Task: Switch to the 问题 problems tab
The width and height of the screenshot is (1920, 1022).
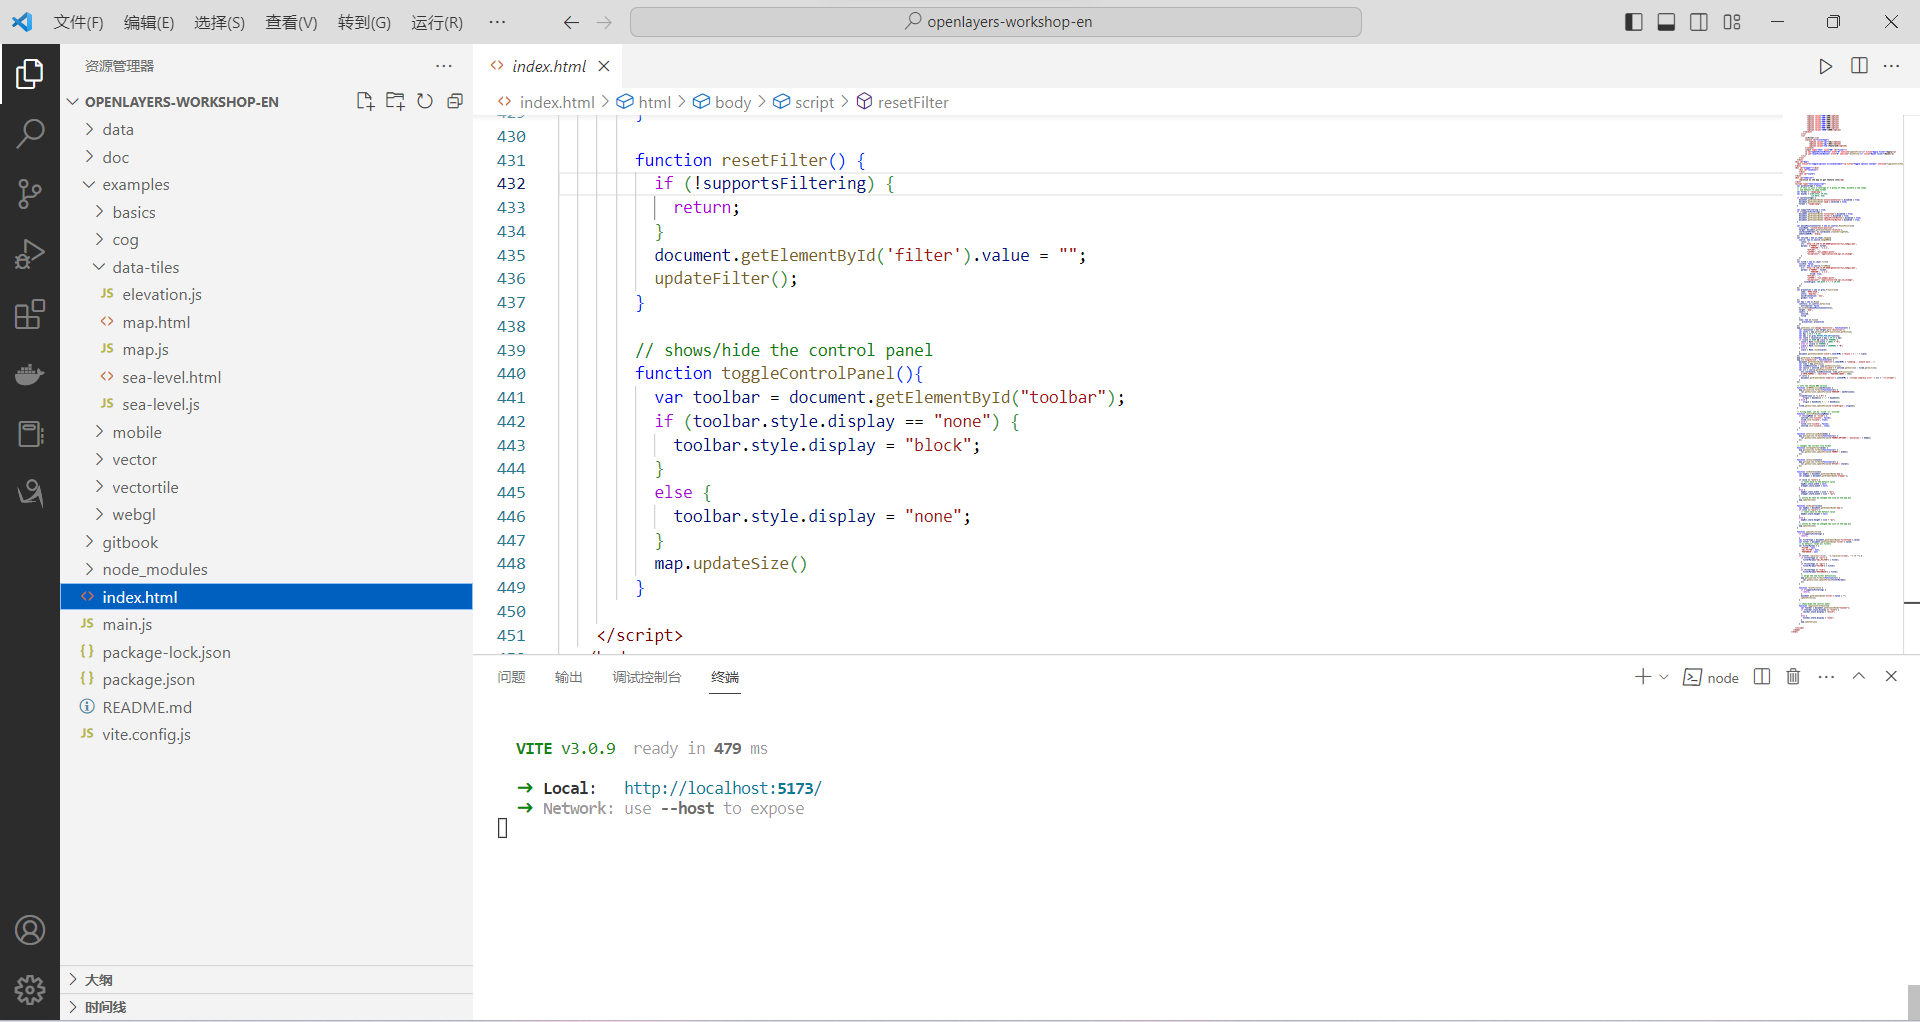Action: [x=511, y=677]
